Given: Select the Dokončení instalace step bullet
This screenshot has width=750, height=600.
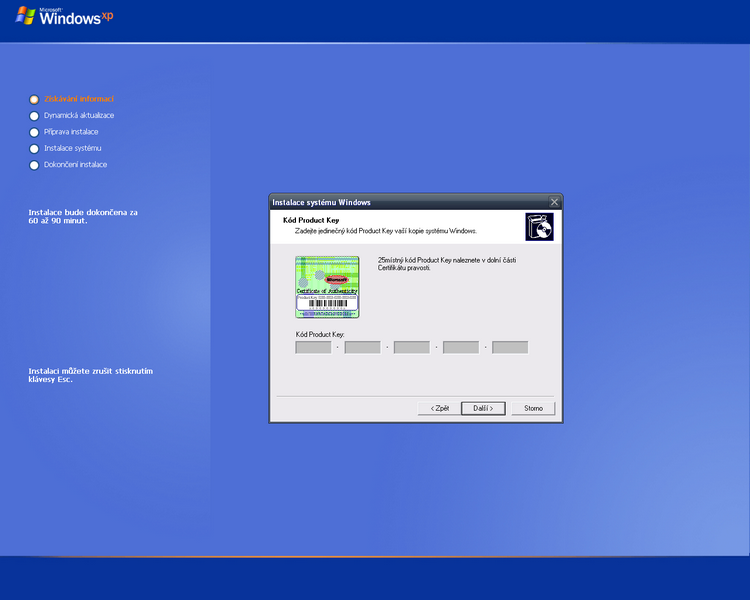Looking at the screenshot, I should click(x=34, y=165).
